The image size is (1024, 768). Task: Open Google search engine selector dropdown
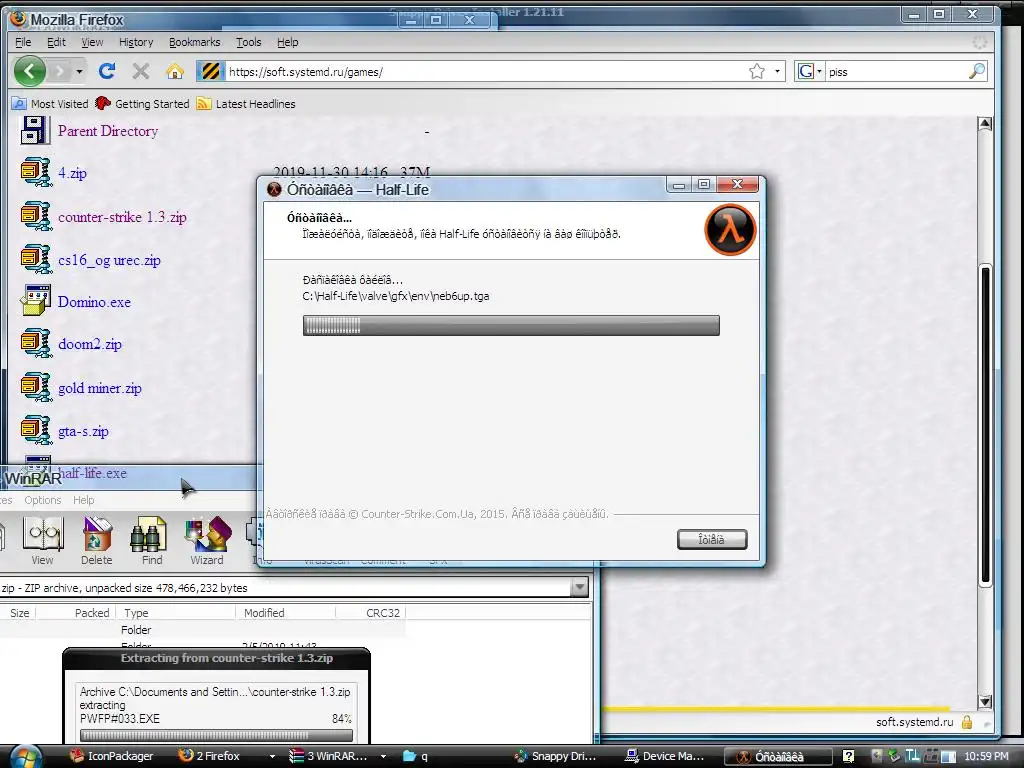point(810,71)
